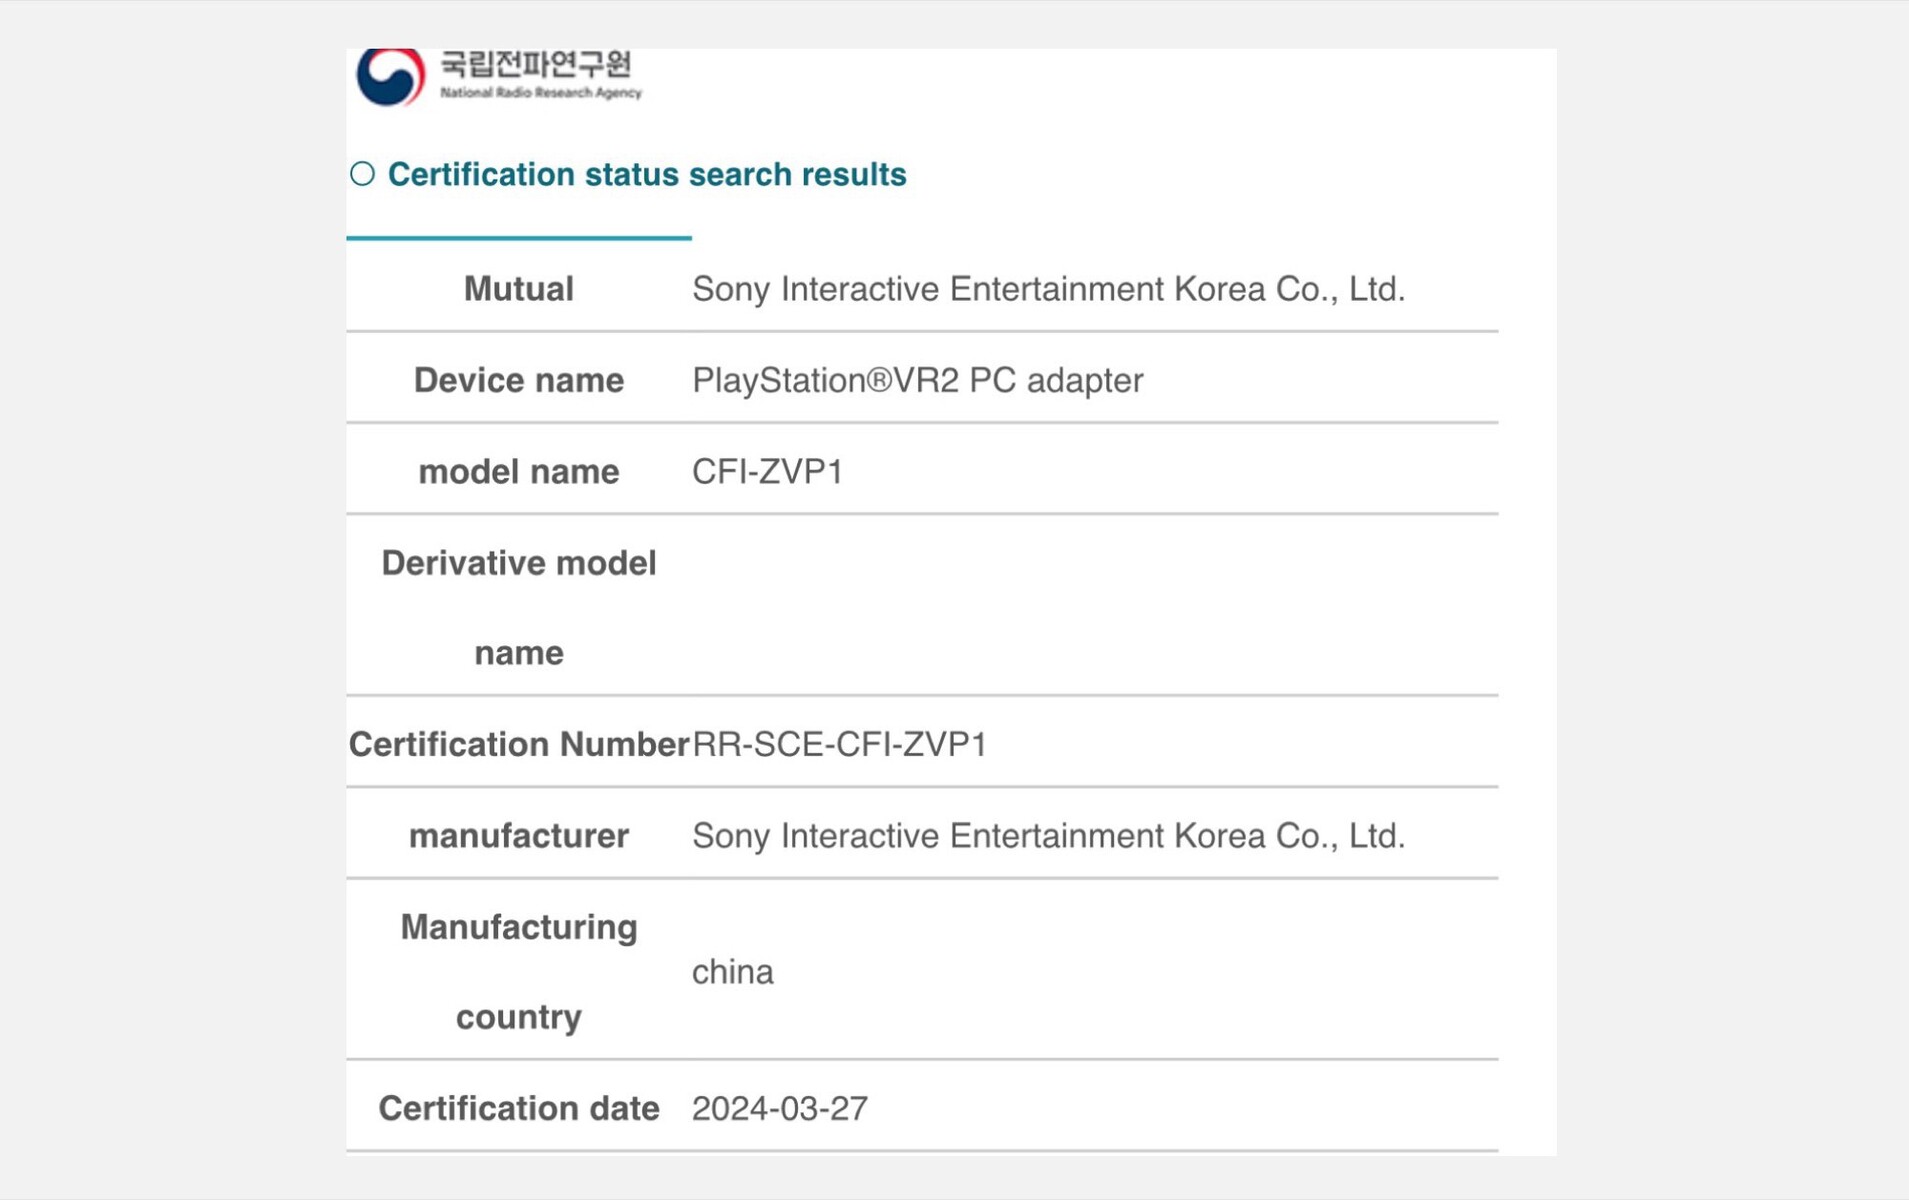
Task: Select the certification date 2024-03-27
Action: [x=779, y=1108]
